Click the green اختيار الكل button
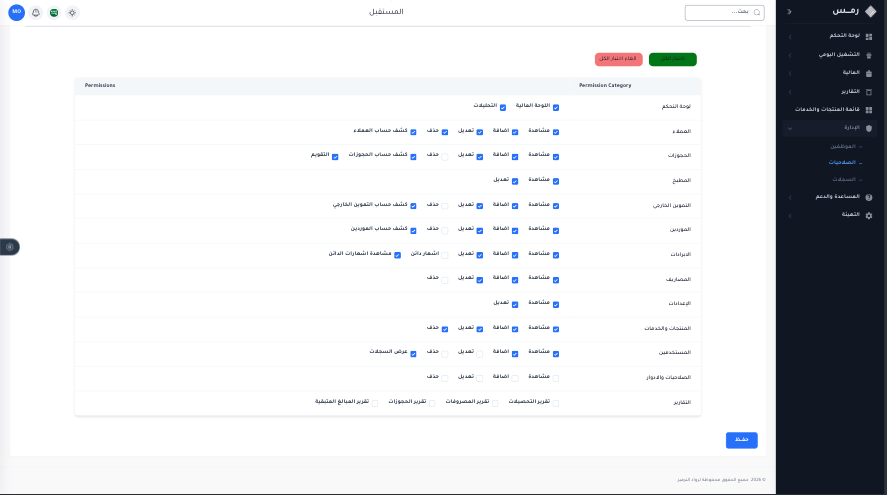This screenshot has width=887, height=495. [673, 59]
